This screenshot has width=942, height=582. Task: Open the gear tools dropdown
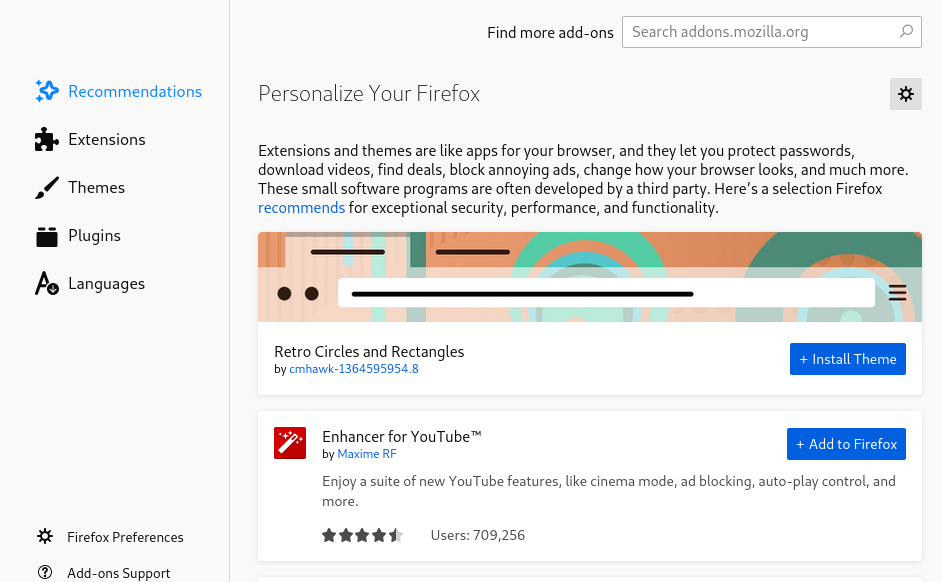905,94
